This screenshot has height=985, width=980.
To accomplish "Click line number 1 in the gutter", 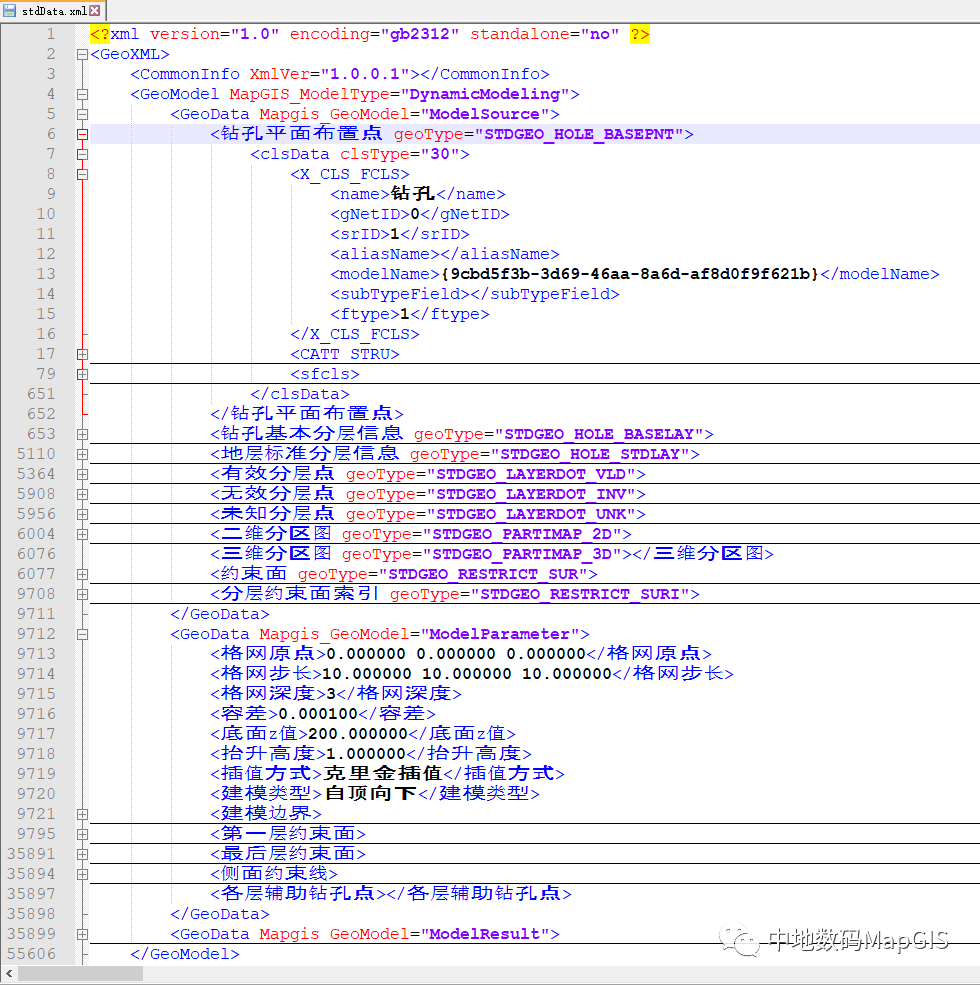I will pos(50,34).
